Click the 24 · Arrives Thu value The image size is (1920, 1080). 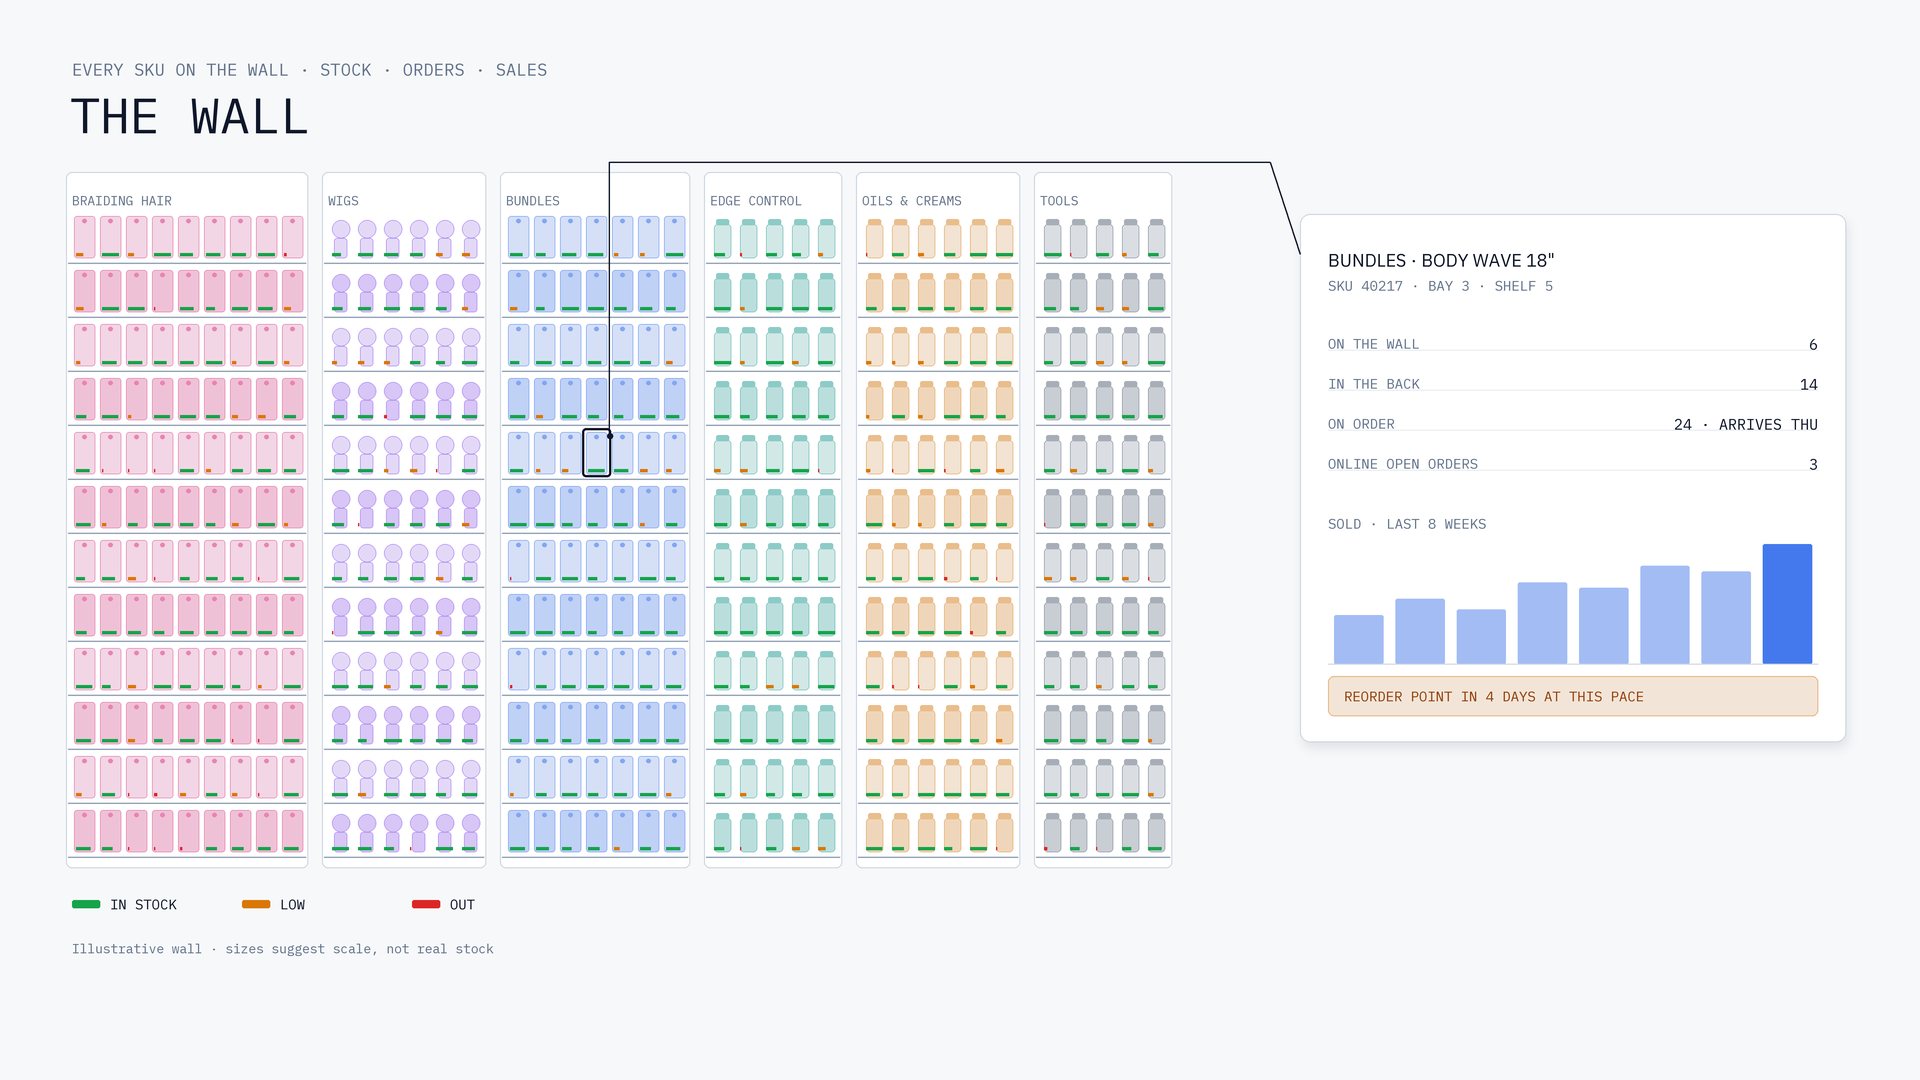(x=1746, y=424)
